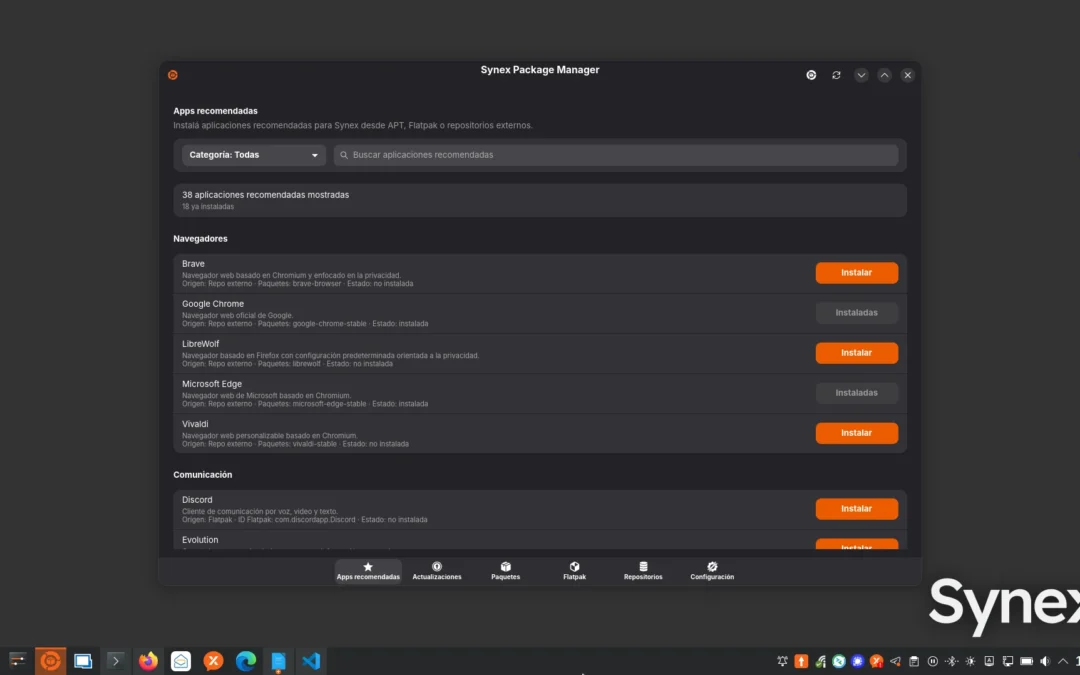Click the Navegadores section heading
The height and width of the screenshot is (675, 1080).
[200, 238]
